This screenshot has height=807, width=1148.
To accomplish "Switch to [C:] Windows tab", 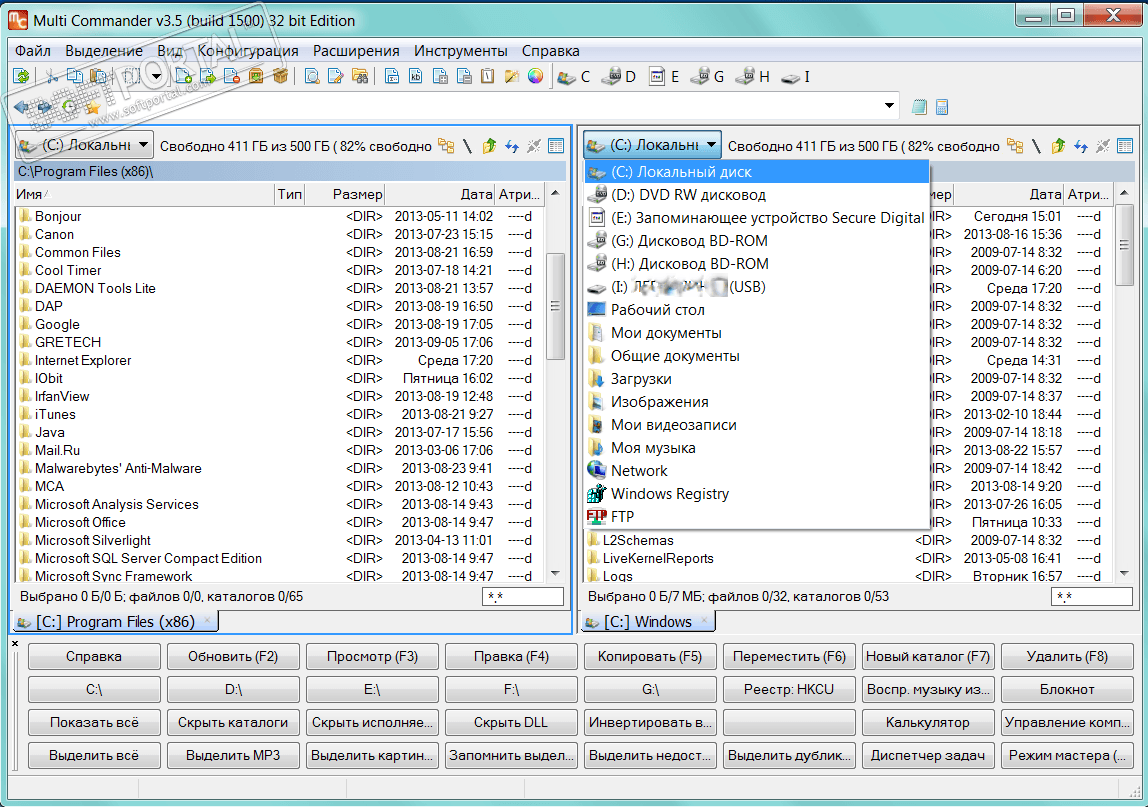I will (x=648, y=622).
